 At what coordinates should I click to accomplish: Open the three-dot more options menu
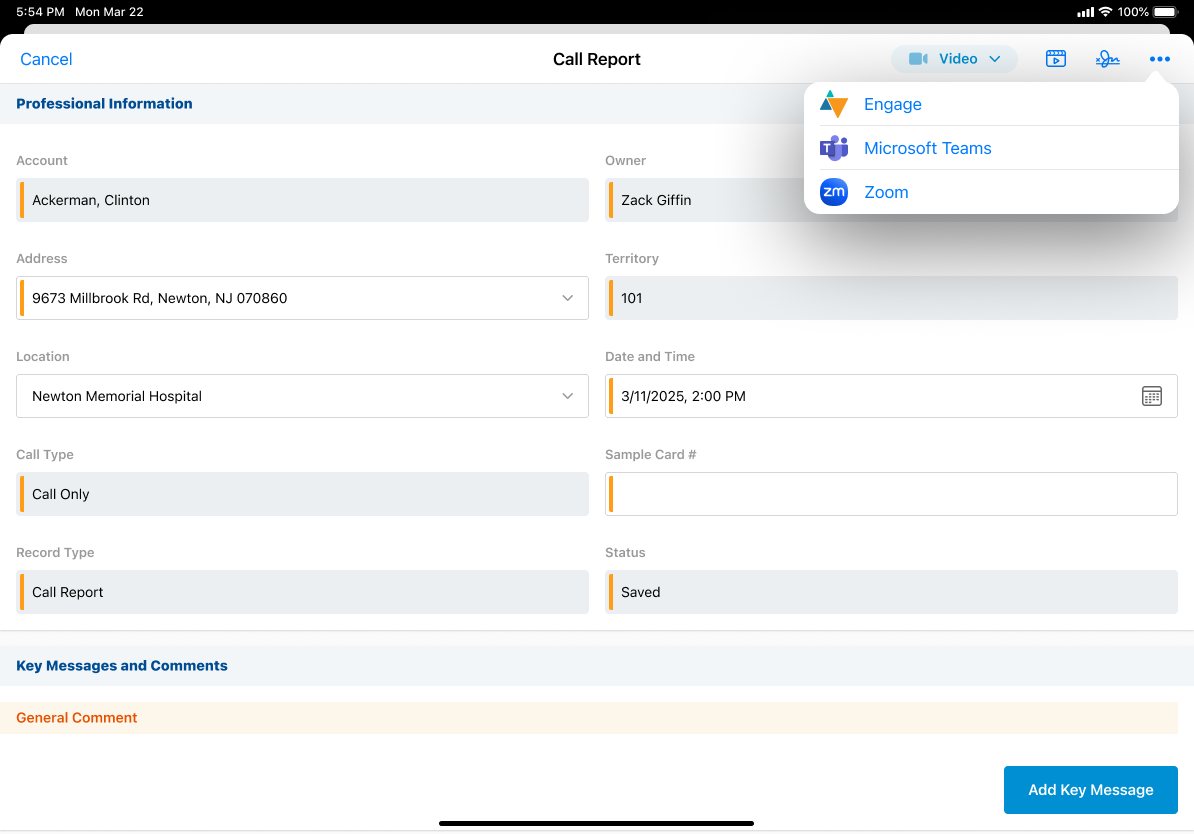click(x=1159, y=59)
